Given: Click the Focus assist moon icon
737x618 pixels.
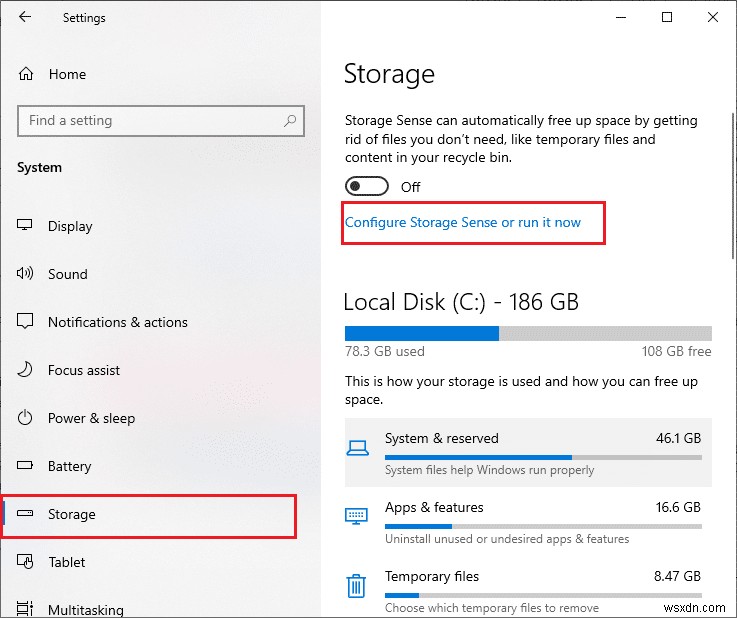Looking at the screenshot, I should 27,370.
